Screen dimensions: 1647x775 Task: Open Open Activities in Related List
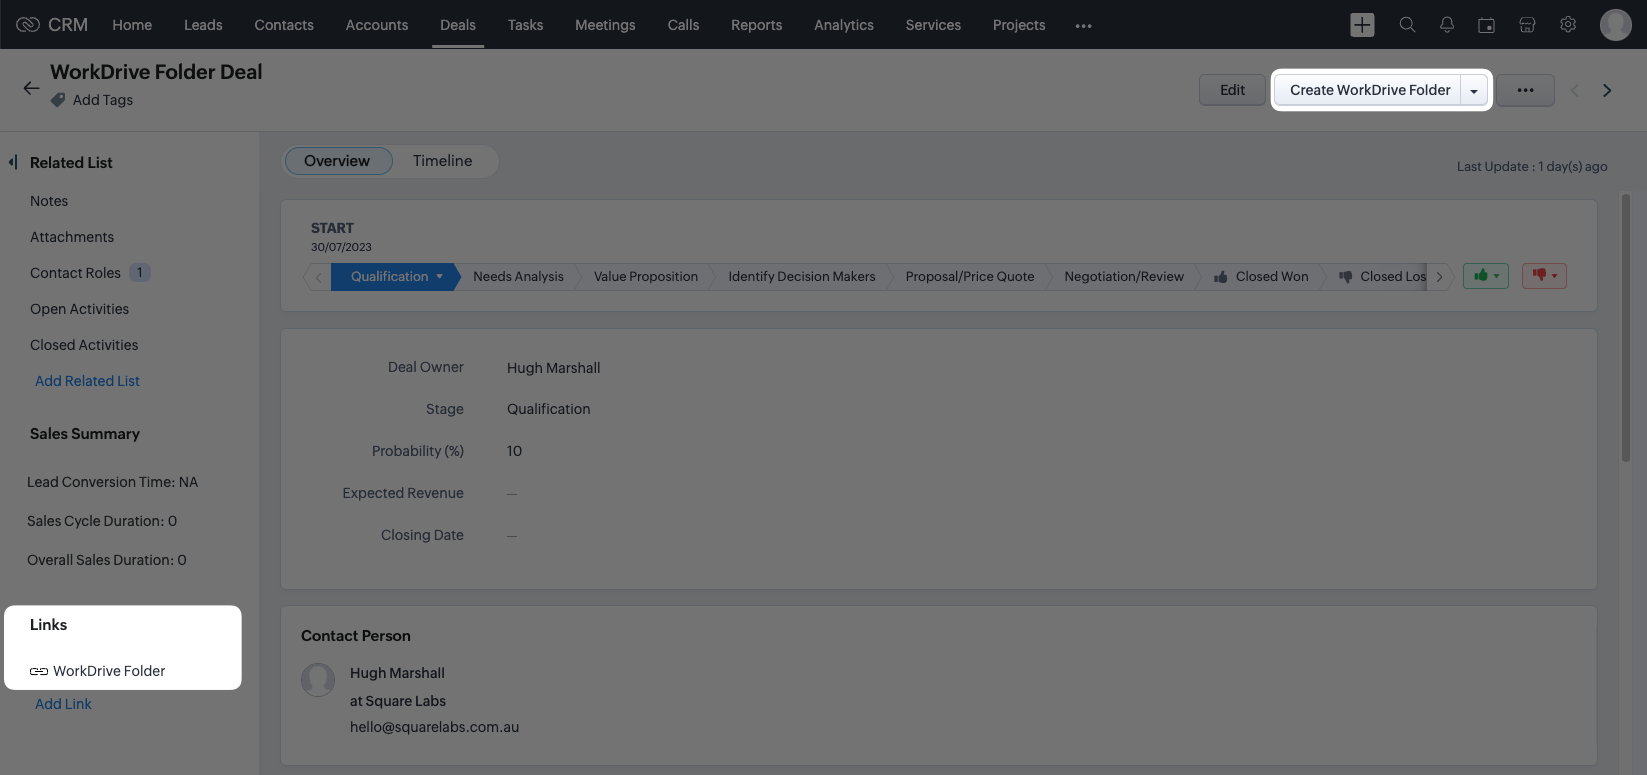[79, 309]
